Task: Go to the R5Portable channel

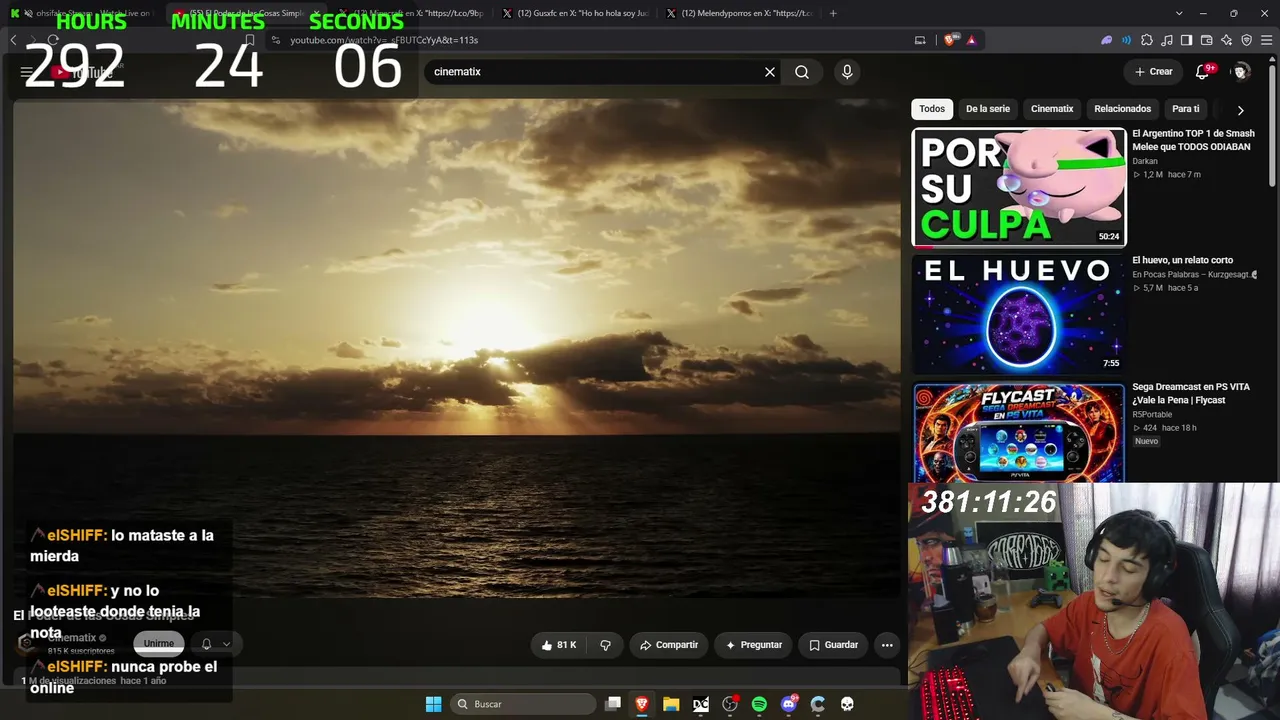Action: point(1151,414)
